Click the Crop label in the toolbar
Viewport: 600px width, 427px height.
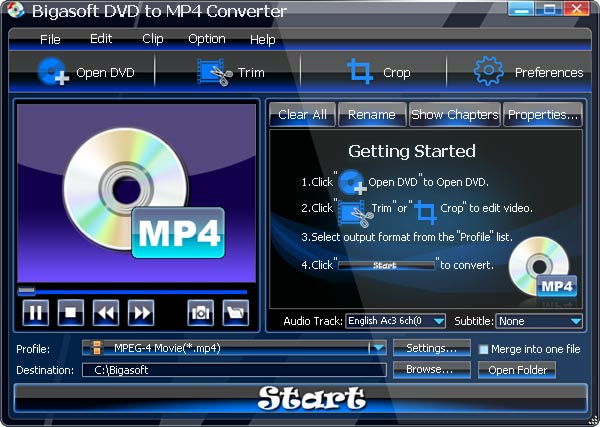396,72
